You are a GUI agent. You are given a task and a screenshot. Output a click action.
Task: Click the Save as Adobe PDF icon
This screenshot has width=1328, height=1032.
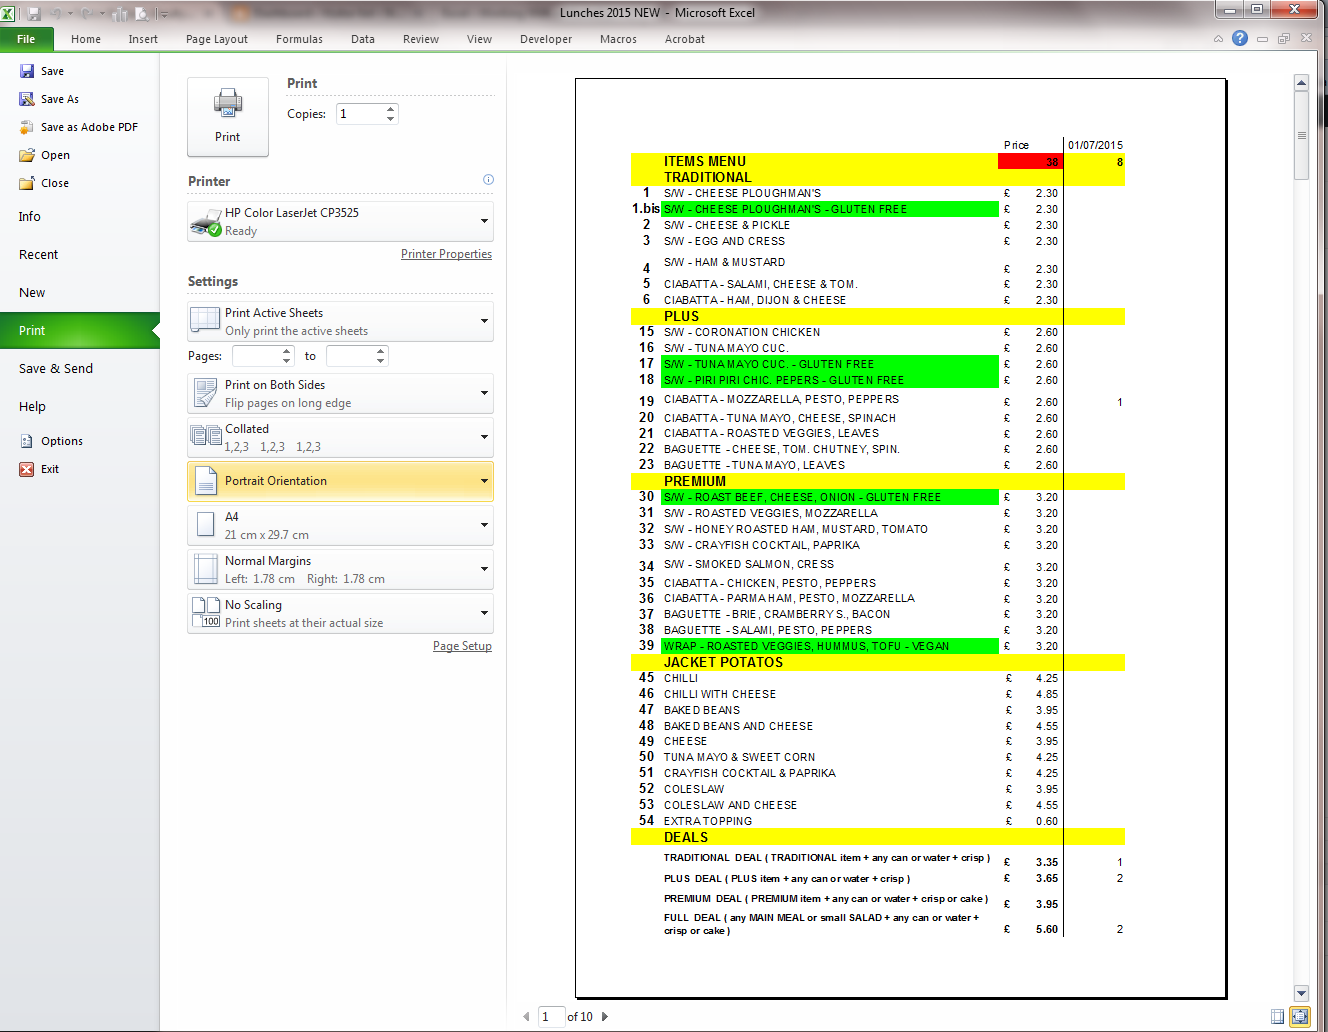[27, 127]
